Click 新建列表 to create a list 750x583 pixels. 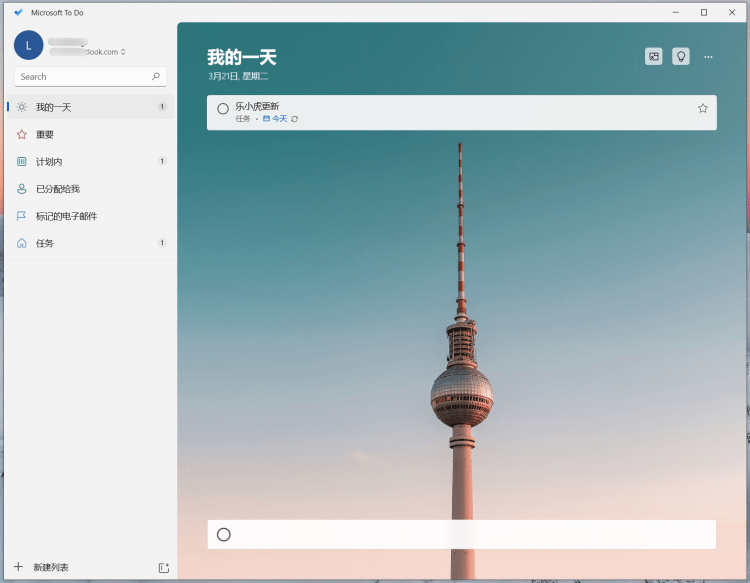[51, 567]
